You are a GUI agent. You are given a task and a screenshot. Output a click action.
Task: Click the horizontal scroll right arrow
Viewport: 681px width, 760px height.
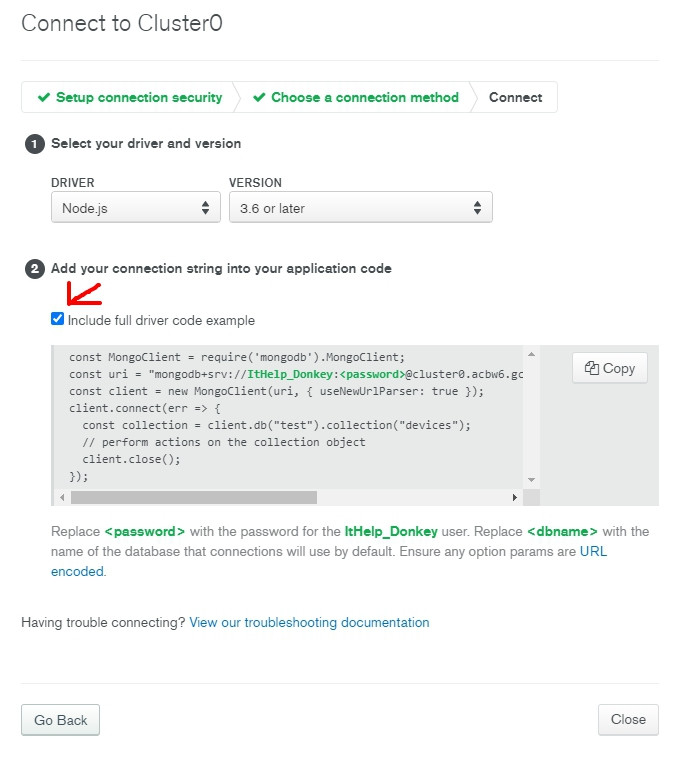coord(515,497)
